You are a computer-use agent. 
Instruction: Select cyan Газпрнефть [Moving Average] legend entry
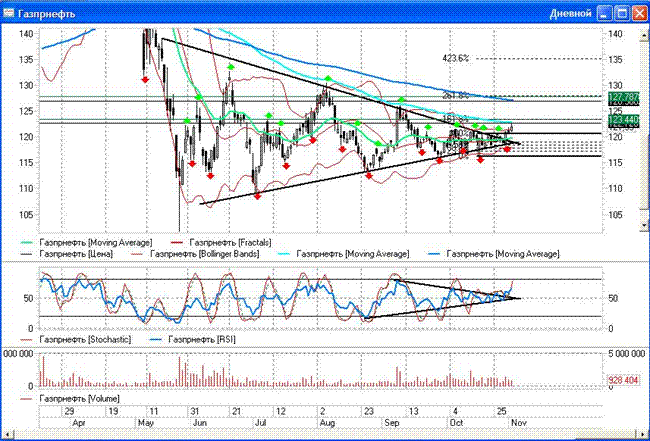tap(344, 254)
